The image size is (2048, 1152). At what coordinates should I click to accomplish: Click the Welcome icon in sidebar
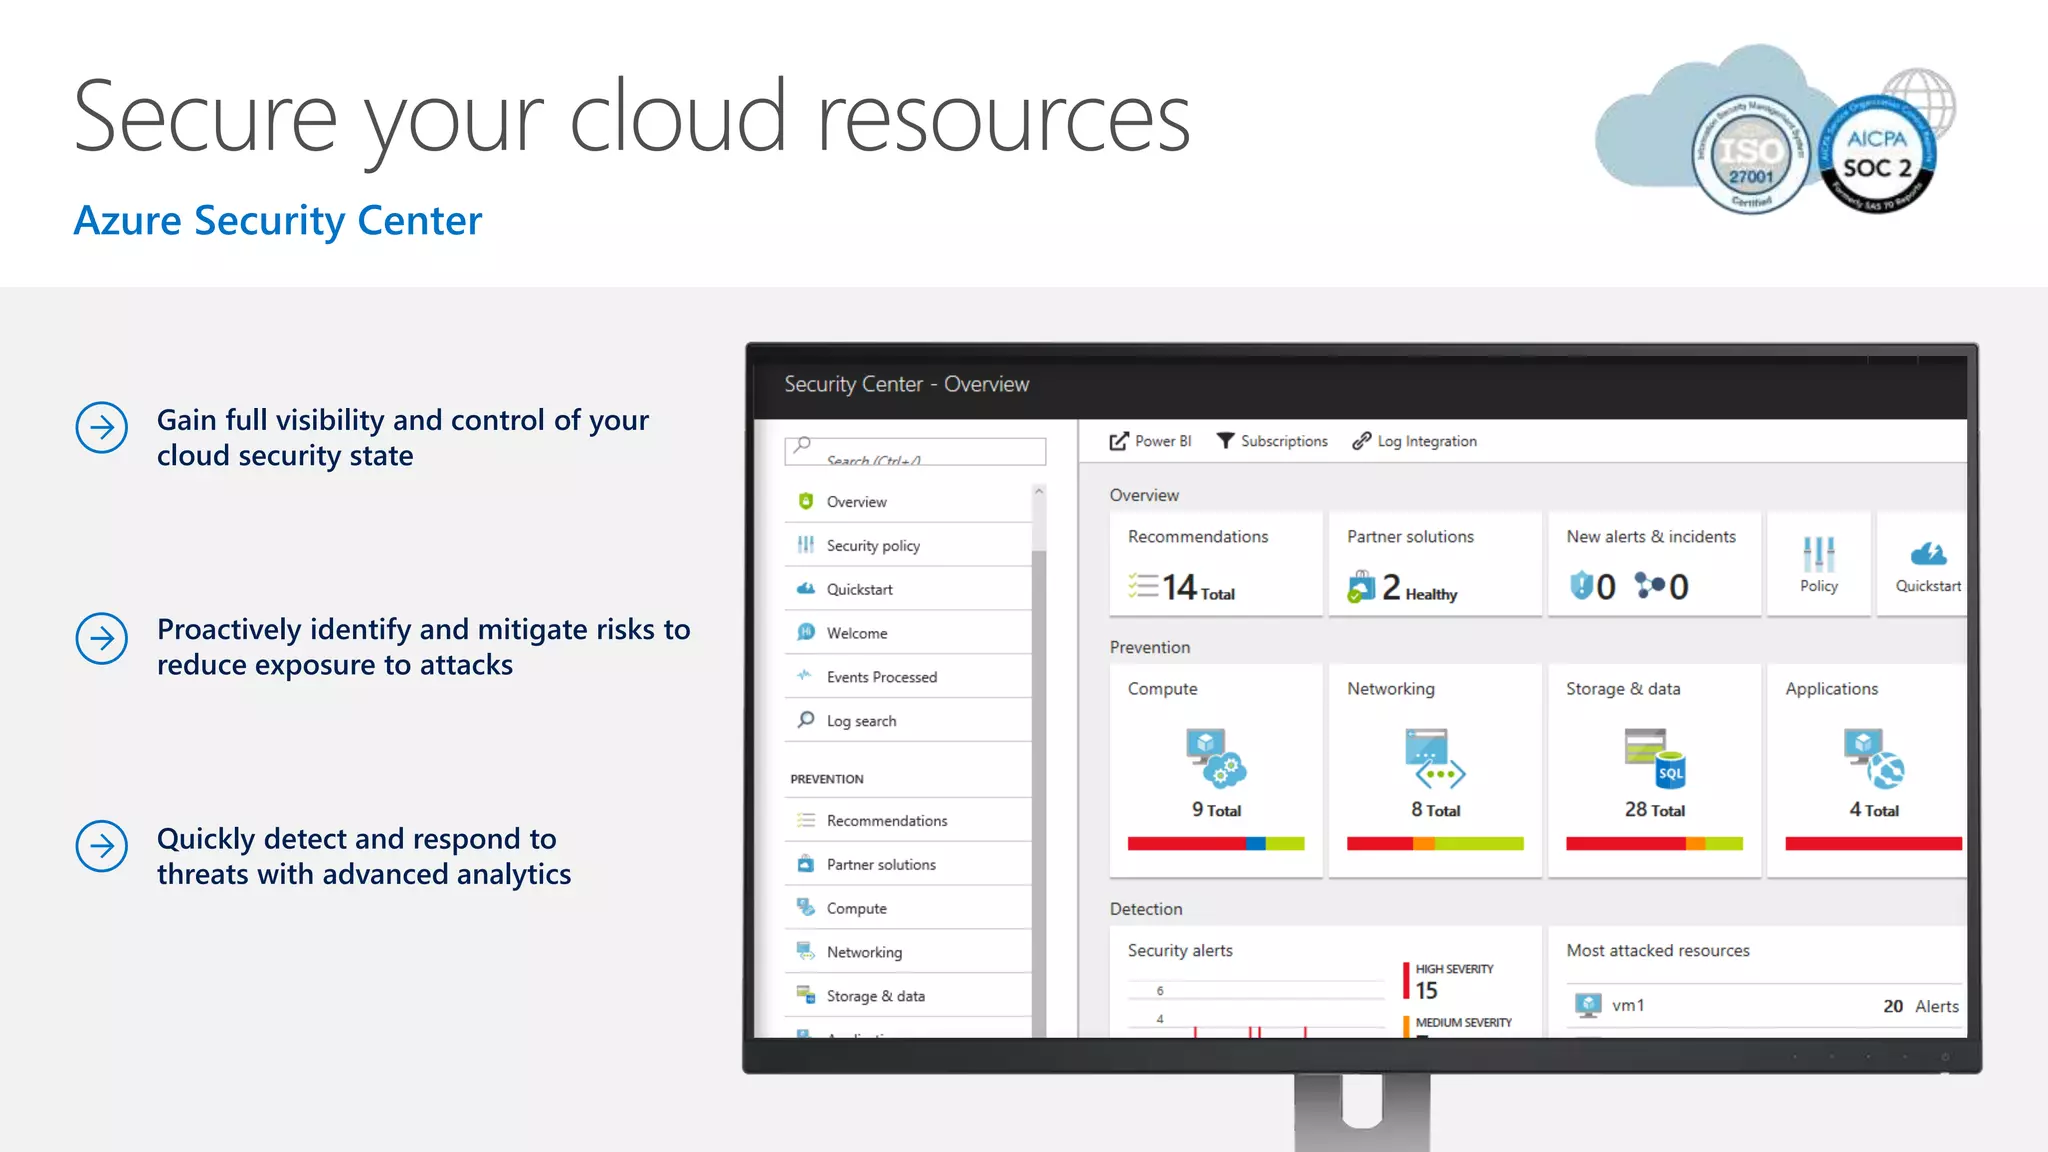click(806, 632)
